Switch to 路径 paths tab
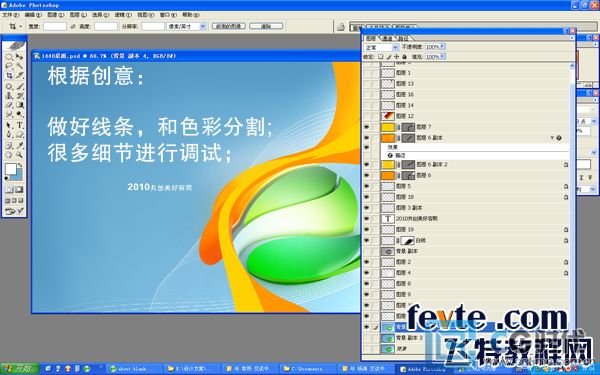 (403, 38)
